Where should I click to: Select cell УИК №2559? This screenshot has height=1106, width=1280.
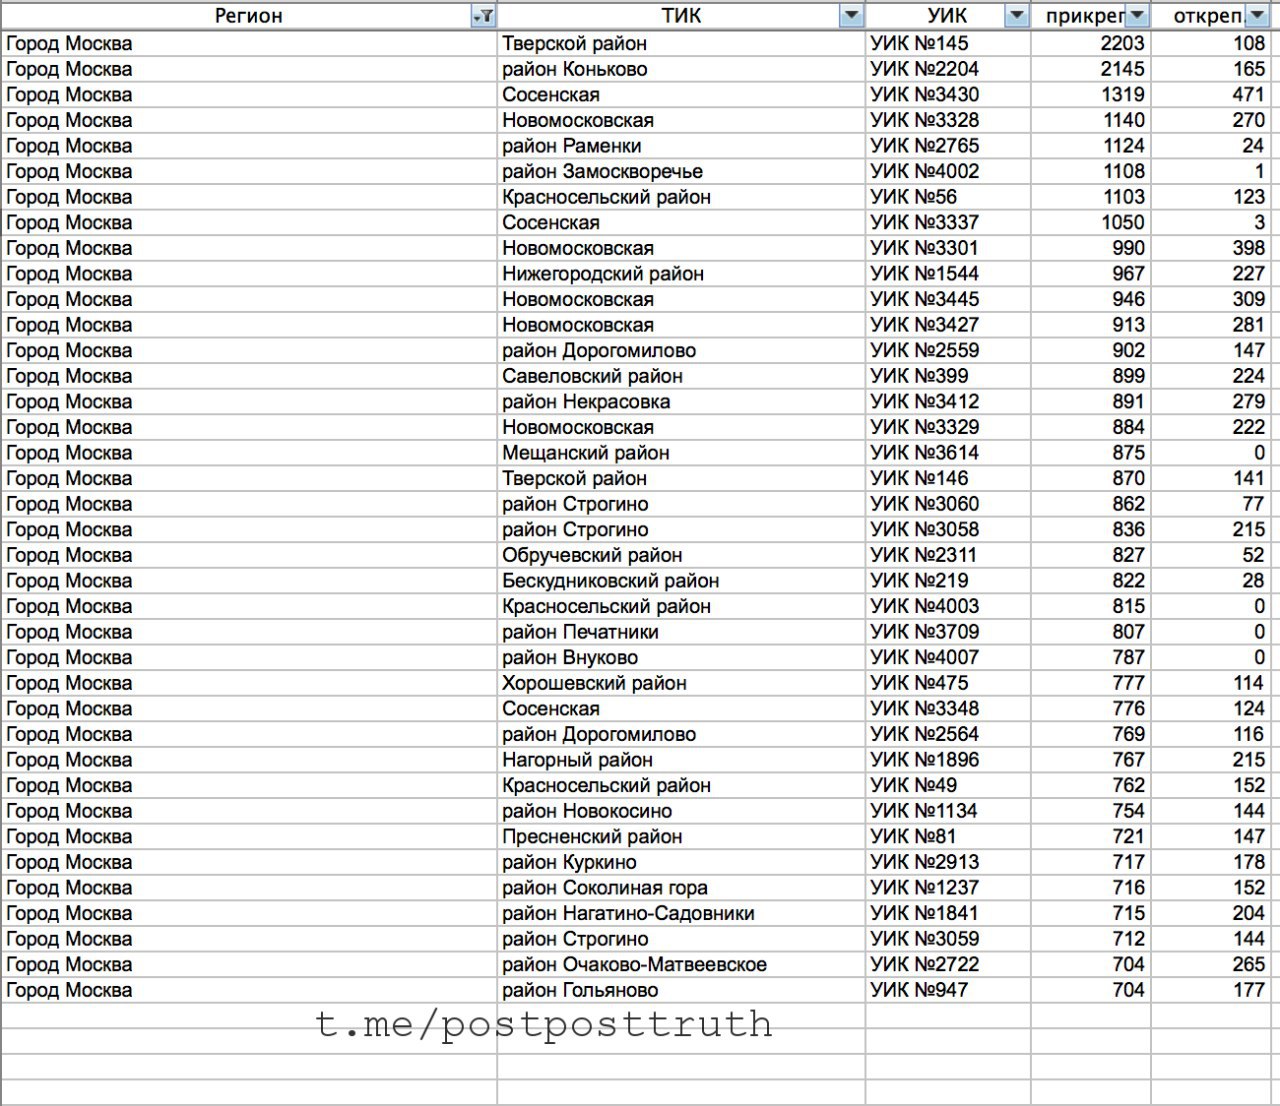click(x=948, y=350)
